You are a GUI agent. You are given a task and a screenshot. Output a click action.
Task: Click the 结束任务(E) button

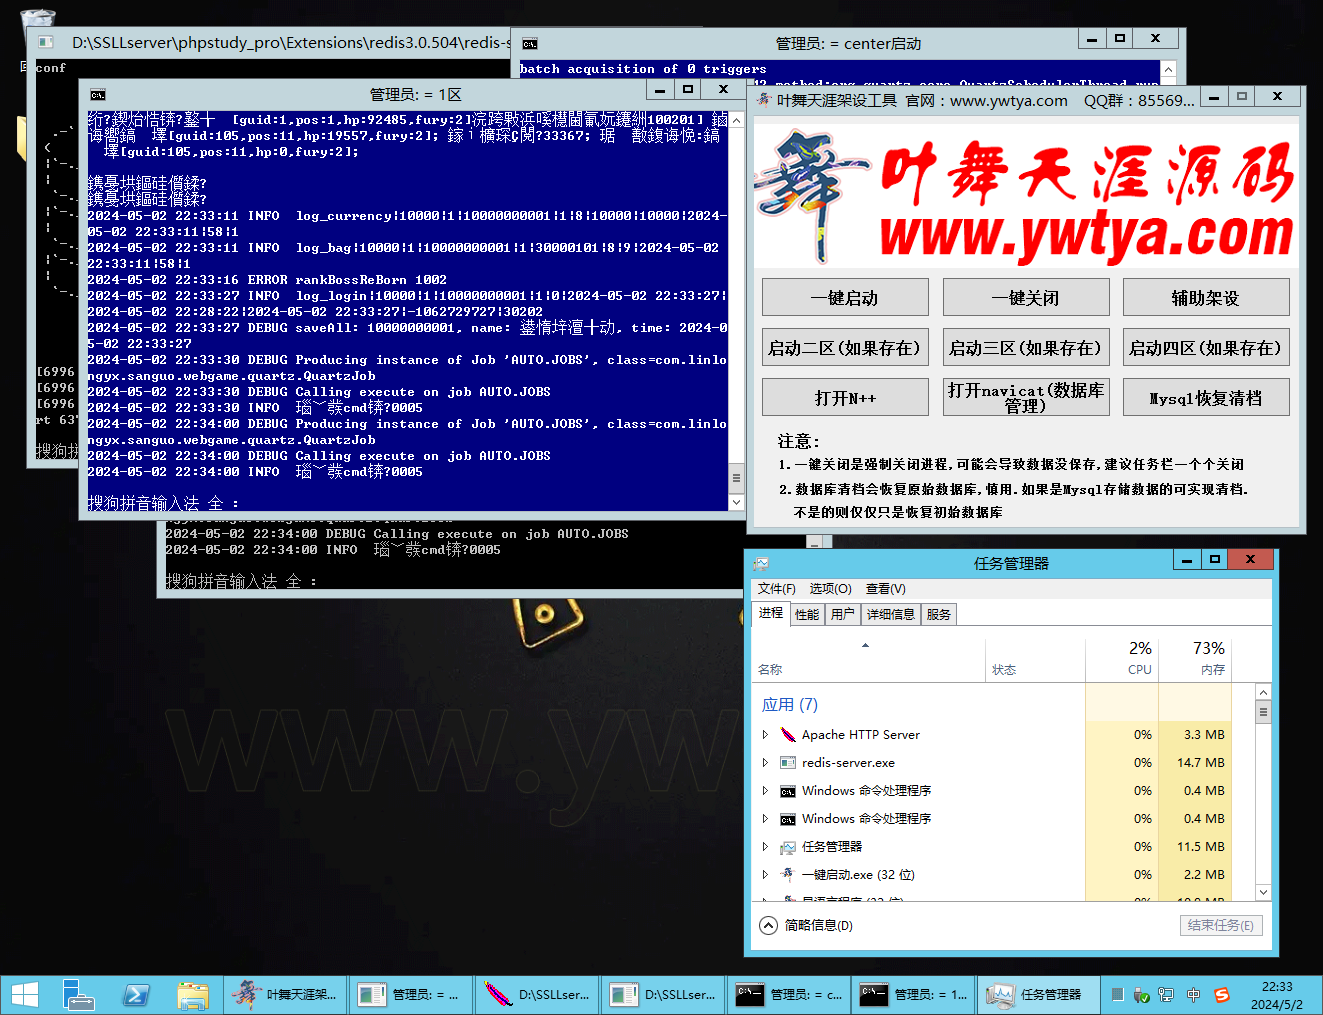pos(1221,926)
